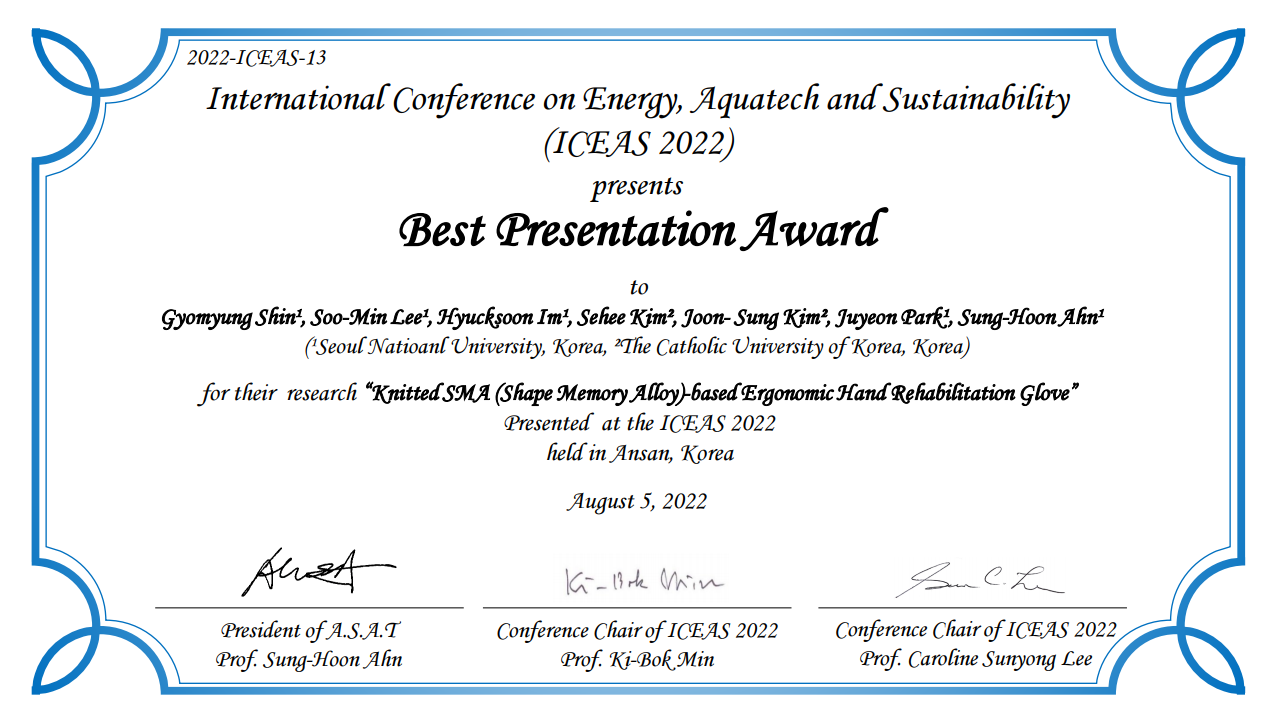Viewport: 1275px width, 714px height.
Task: Click 'Prof. Ki-Bok Min' name
Action: 637,660
